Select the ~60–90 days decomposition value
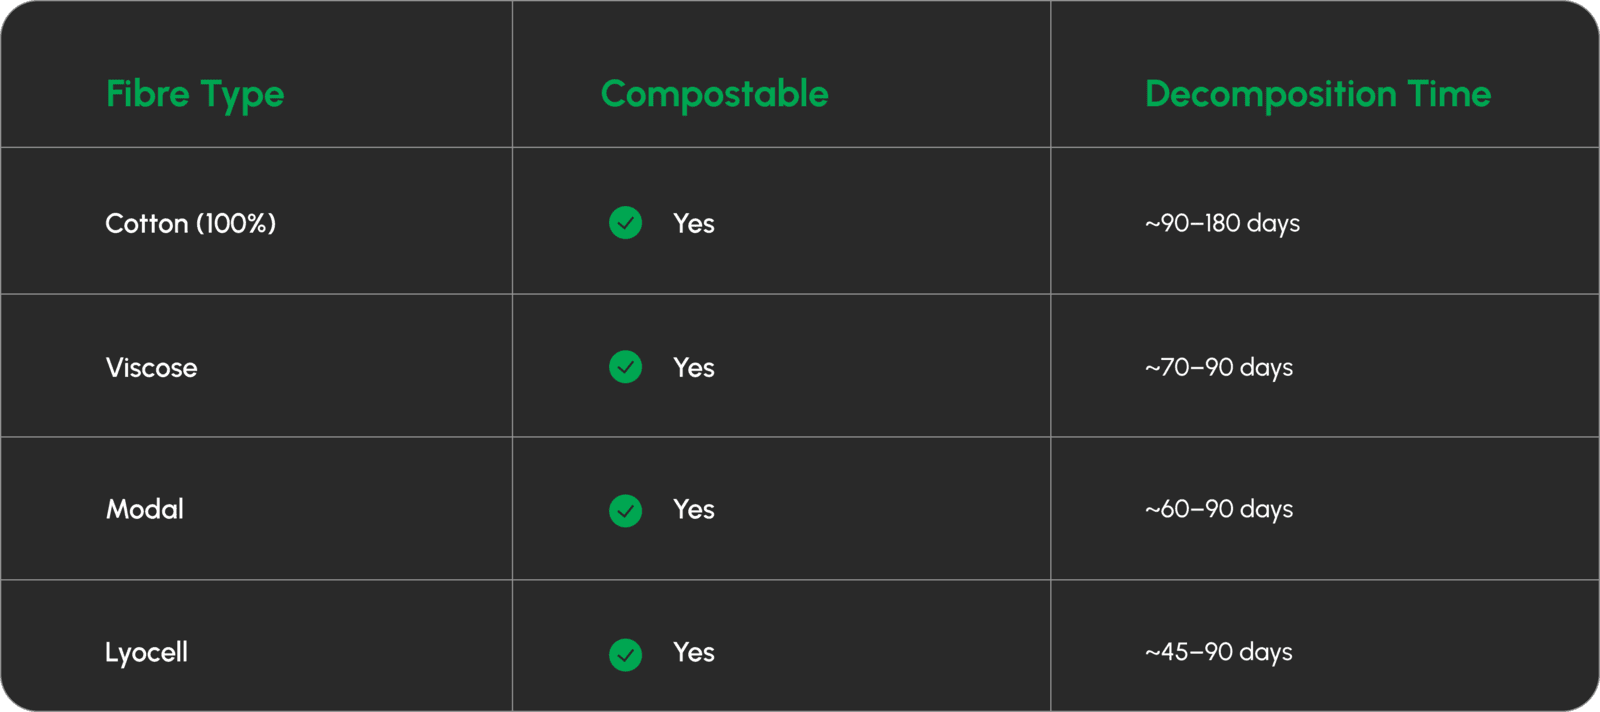 tap(1219, 510)
